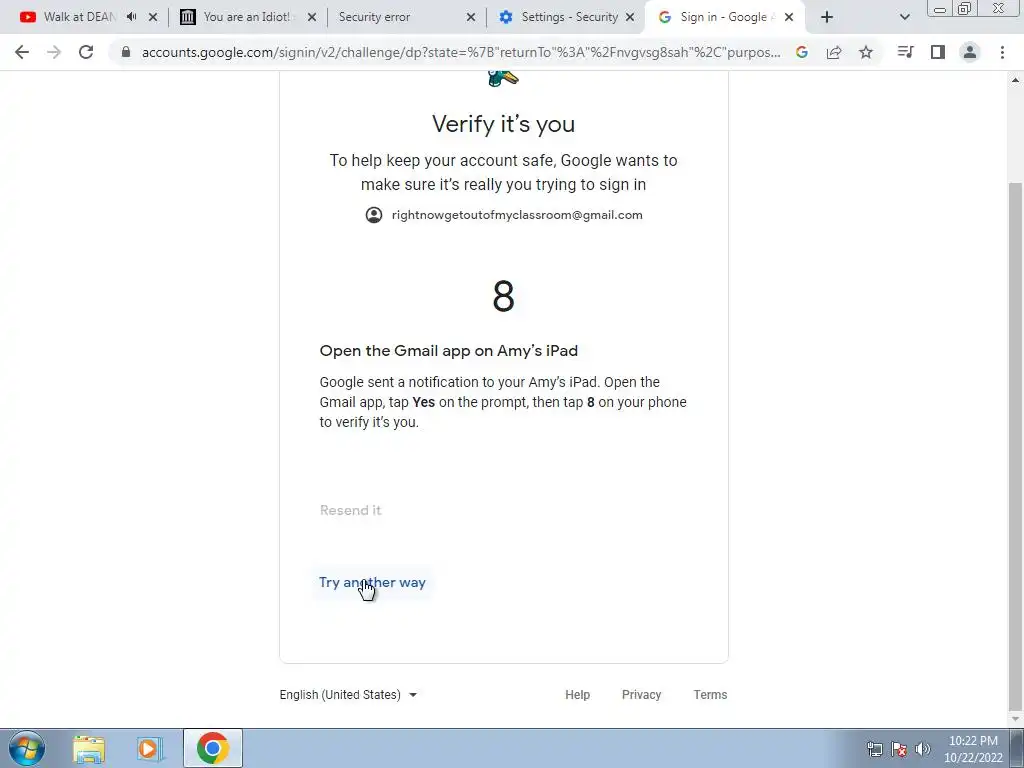This screenshot has height=768, width=1024.
Task: Click the Verify it's you heading
Action: click(504, 124)
